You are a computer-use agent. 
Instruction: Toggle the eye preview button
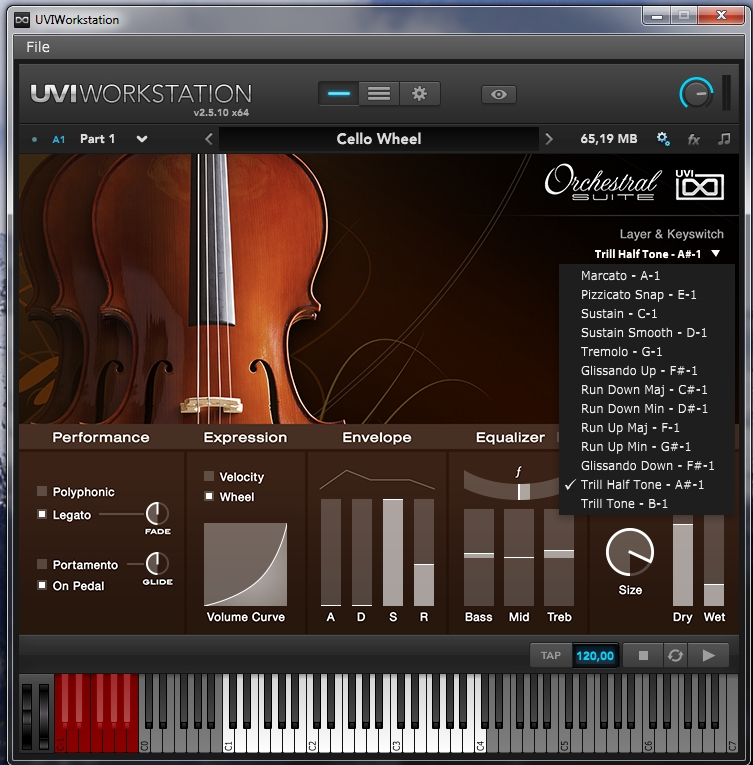[498, 94]
